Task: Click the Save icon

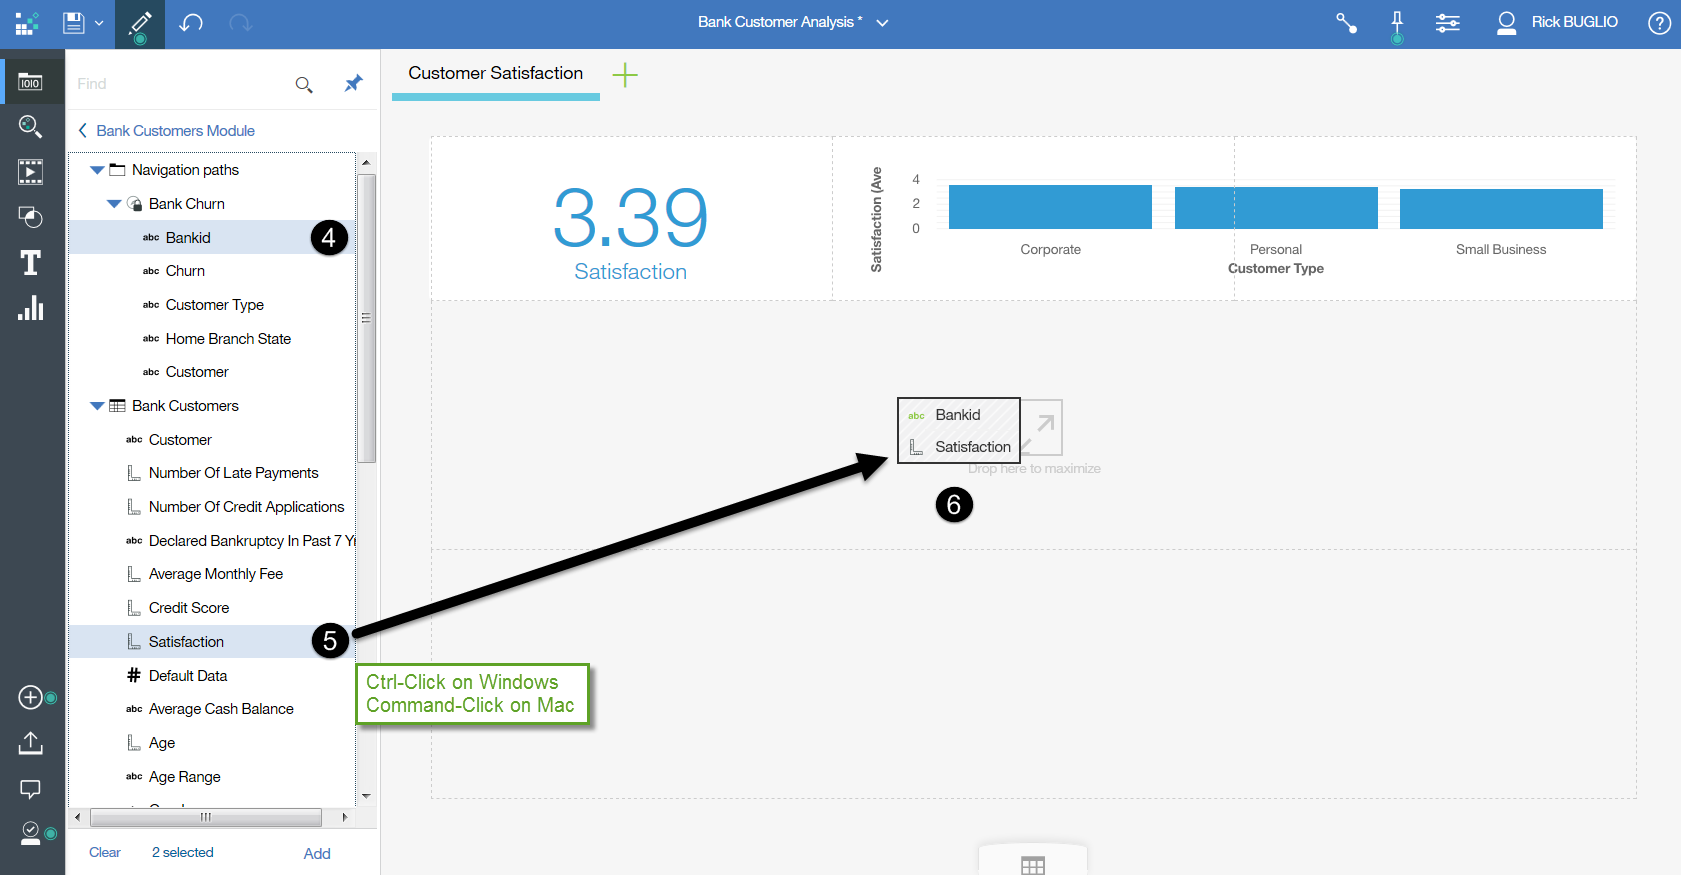Action: (x=73, y=23)
